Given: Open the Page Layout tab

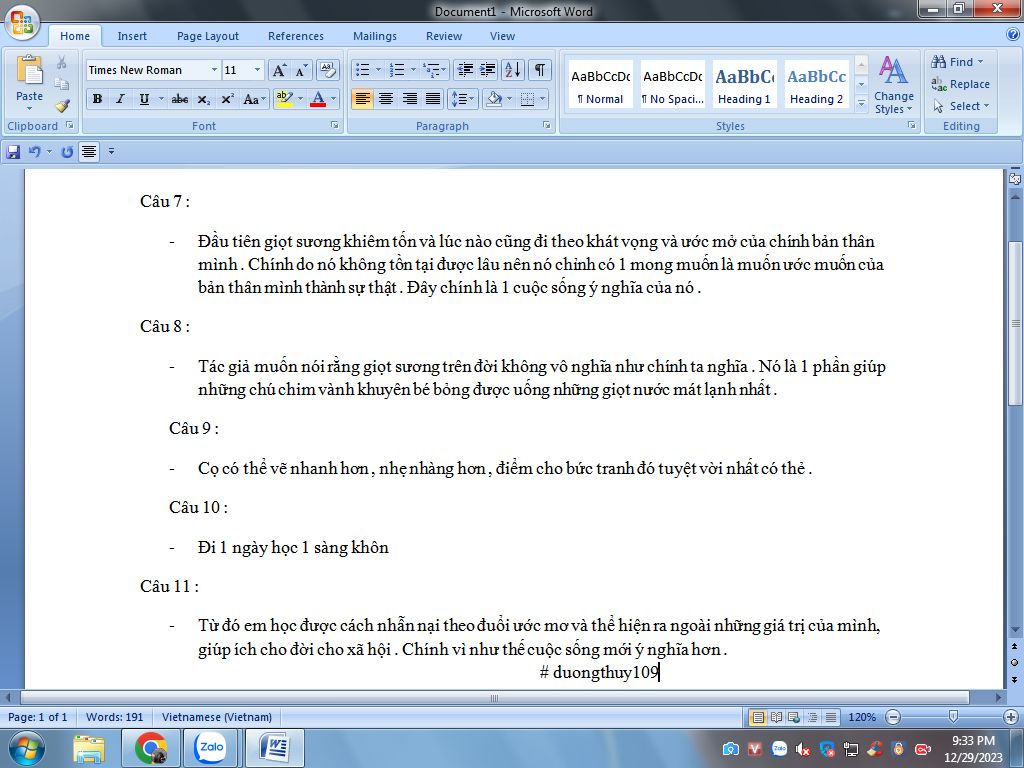Looking at the screenshot, I should [x=208, y=37].
